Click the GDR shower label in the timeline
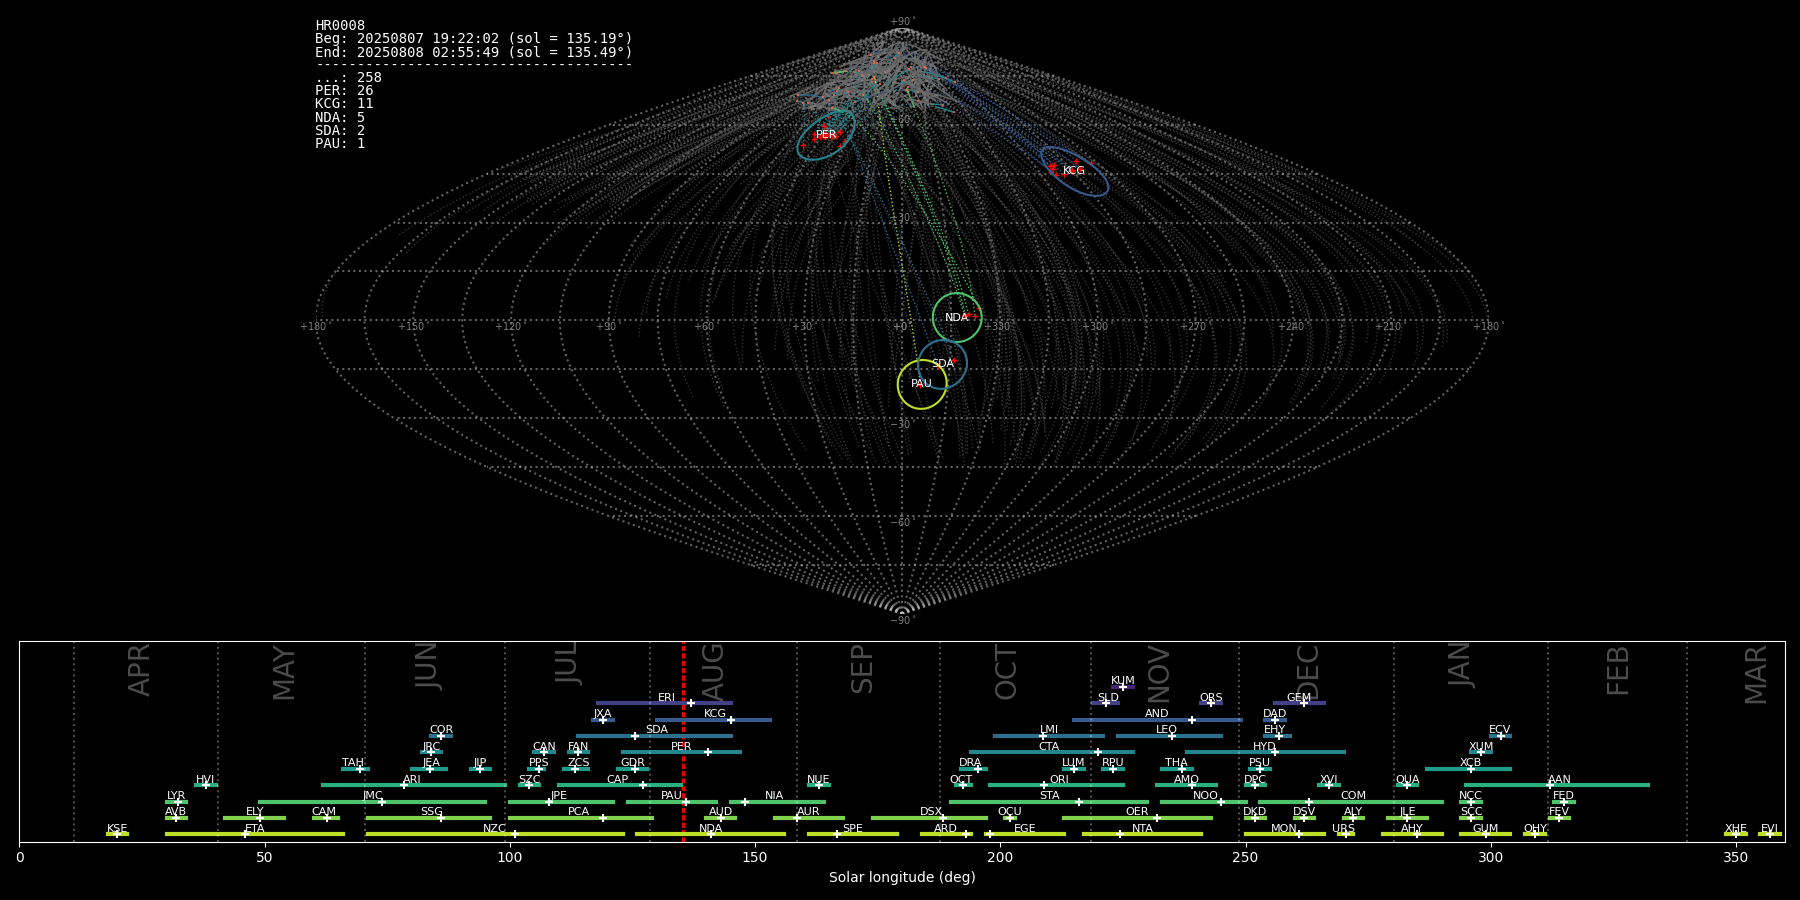The width and height of the screenshot is (1800, 900). 633,763
